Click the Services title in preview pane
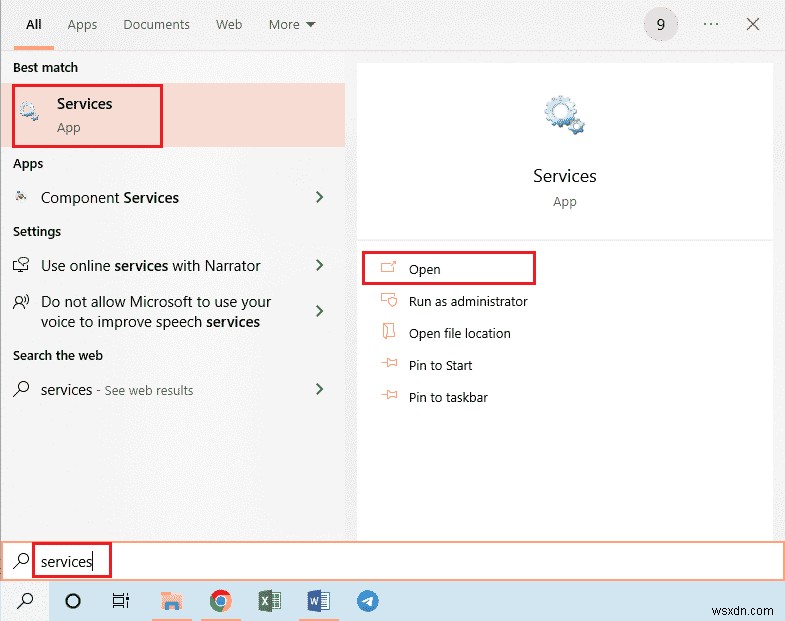785x621 pixels. [x=564, y=176]
